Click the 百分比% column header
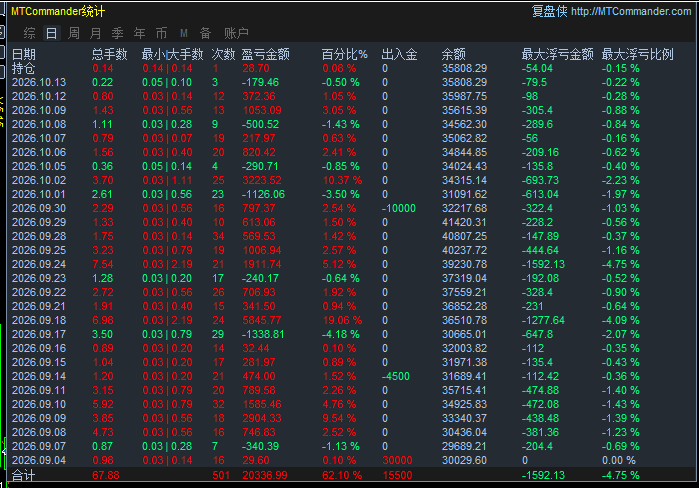 point(345,54)
